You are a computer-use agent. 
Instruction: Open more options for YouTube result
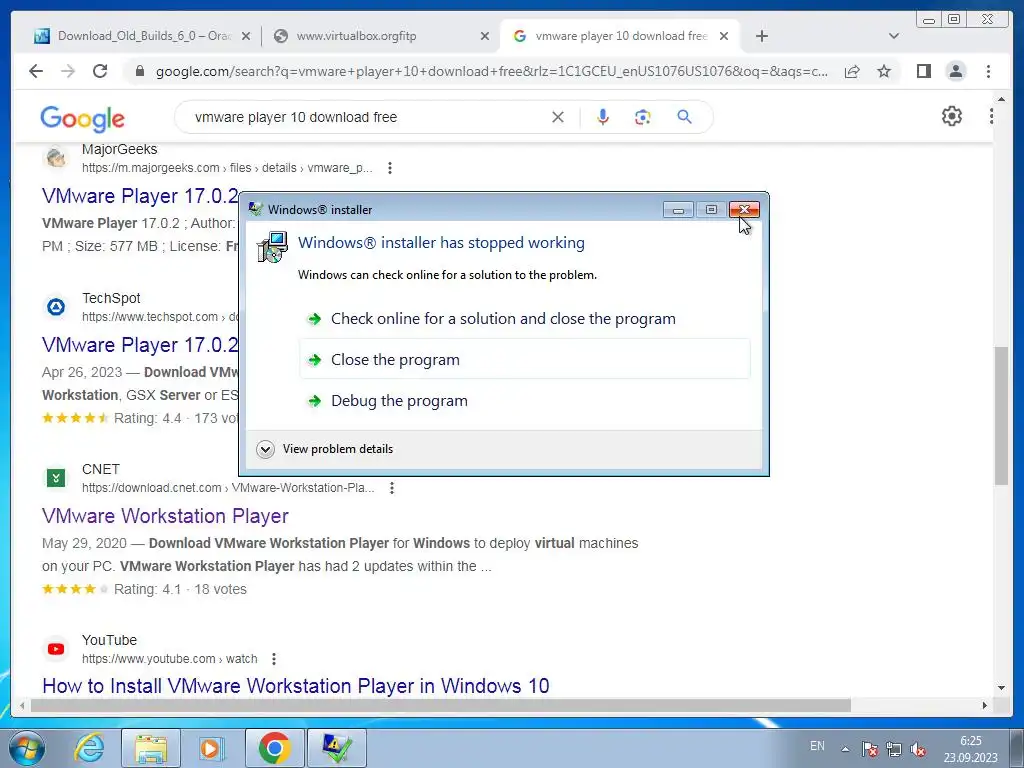click(x=274, y=659)
